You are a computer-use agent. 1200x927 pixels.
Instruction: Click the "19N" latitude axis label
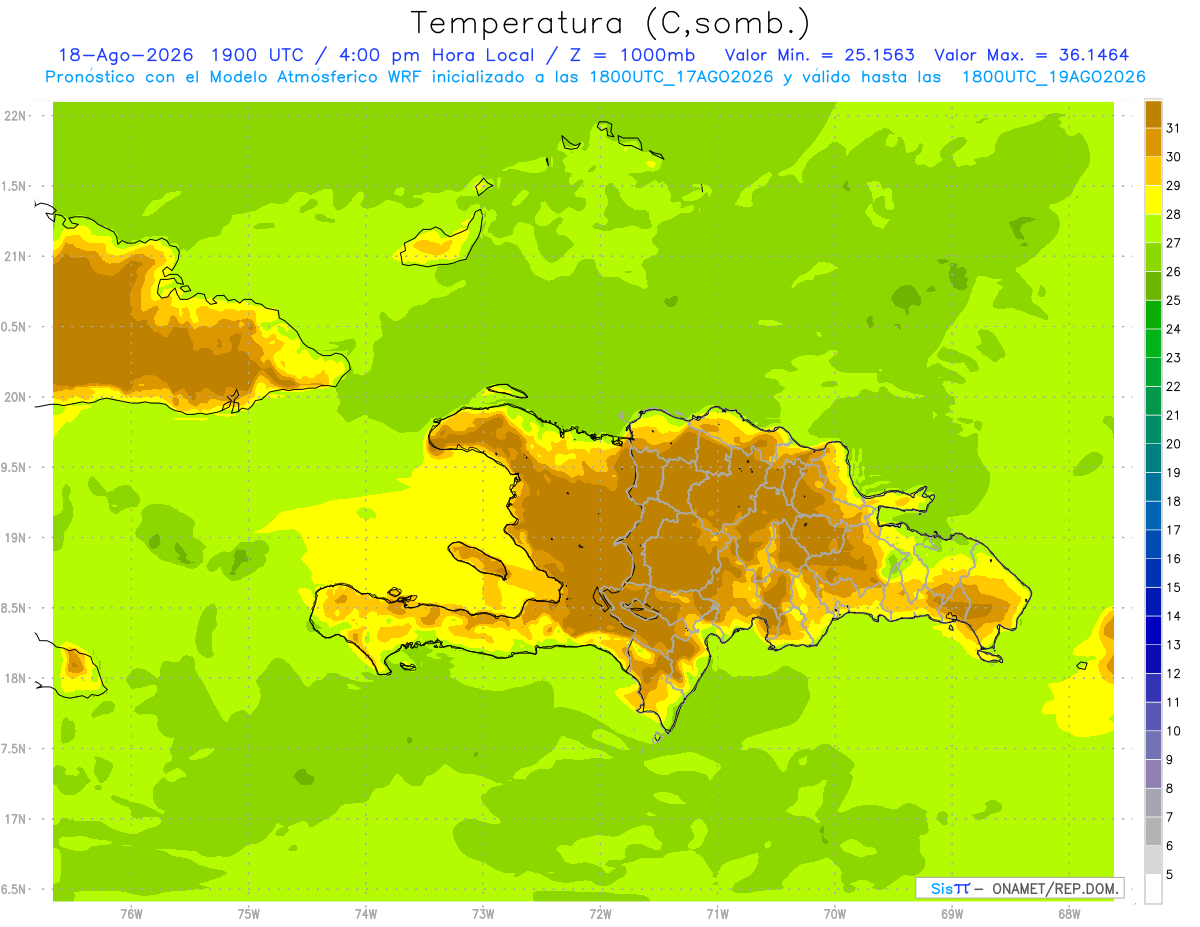[x=16, y=538]
